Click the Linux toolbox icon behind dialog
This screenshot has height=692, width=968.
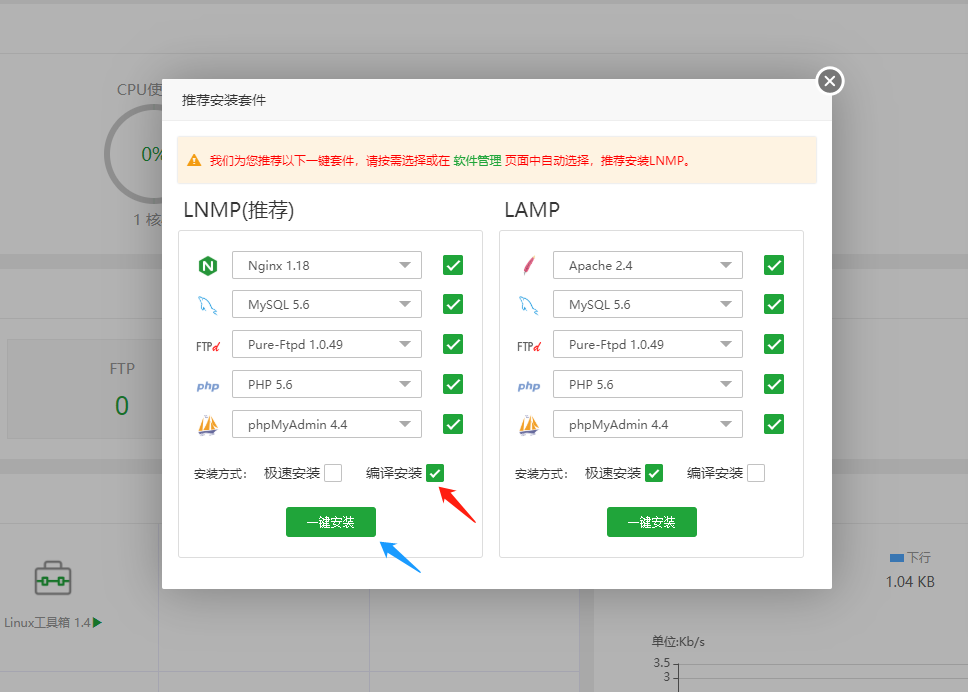tap(53, 578)
